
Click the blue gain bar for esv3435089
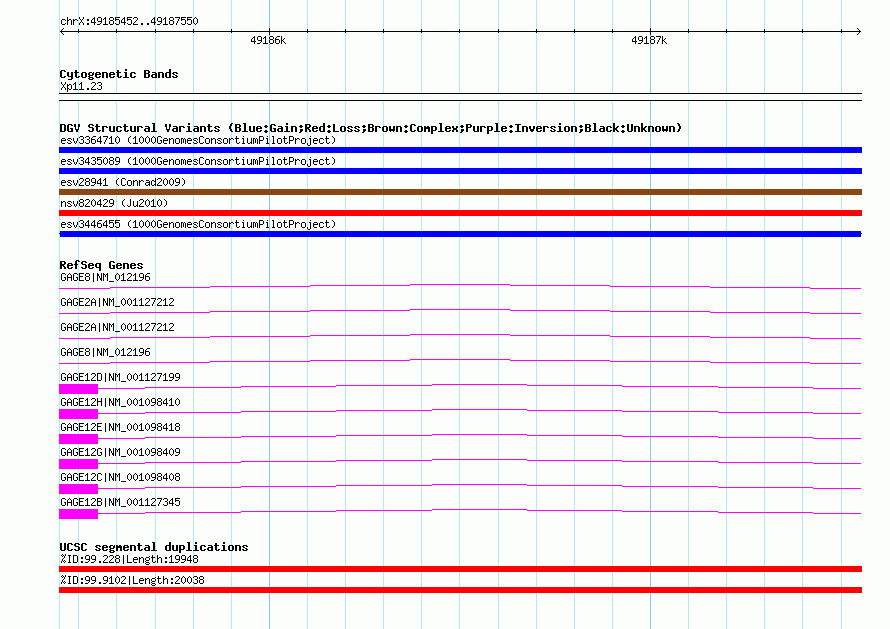[460, 171]
